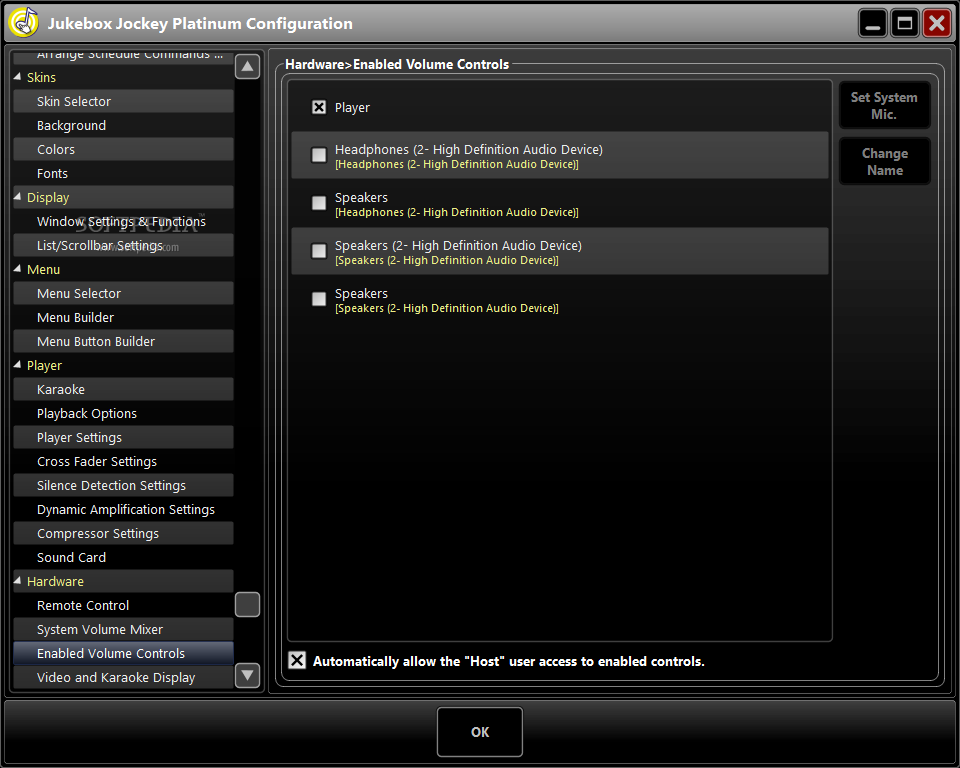The height and width of the screenshot is (768, 960).
Task: Open the Menu Selector page
Action: (x=123, y=293)
